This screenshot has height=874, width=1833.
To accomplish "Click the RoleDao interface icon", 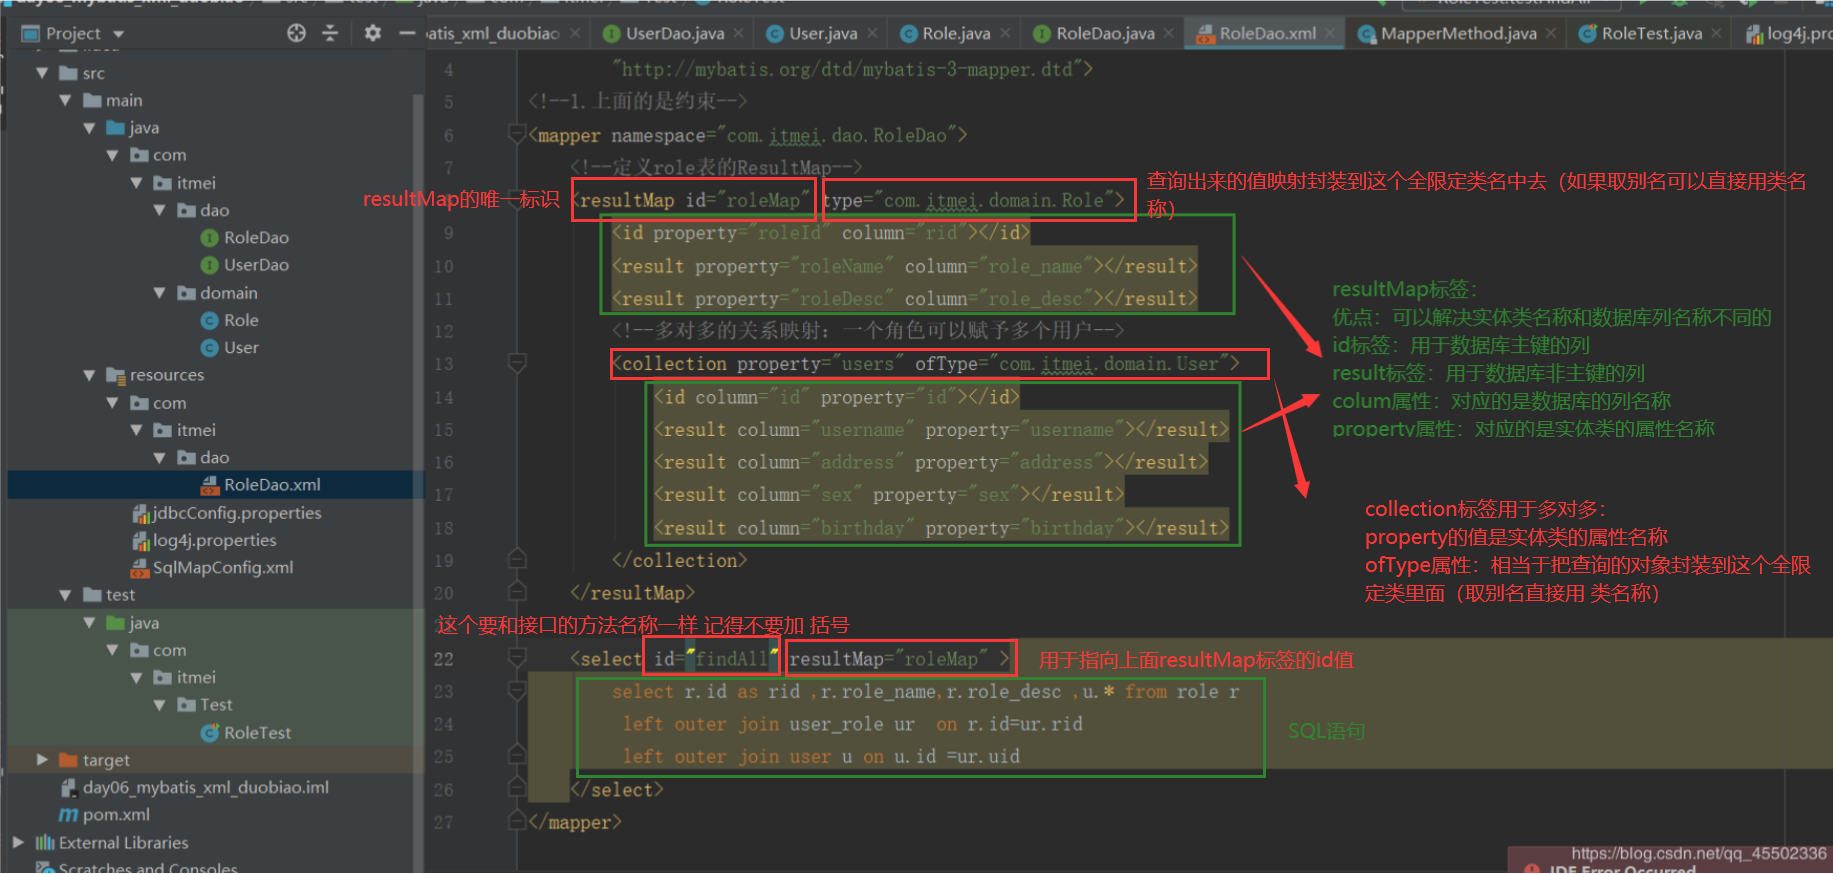I will (210, 238).
